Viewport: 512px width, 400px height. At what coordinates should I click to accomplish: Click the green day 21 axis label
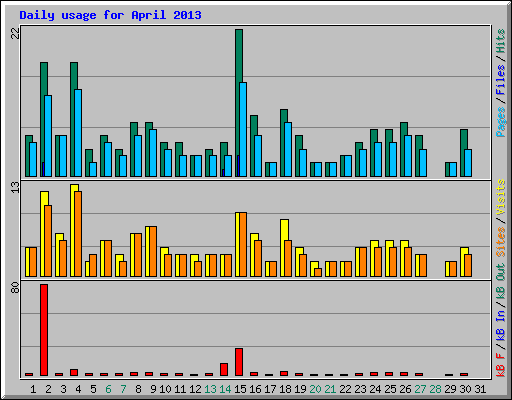tap(330, 389)
